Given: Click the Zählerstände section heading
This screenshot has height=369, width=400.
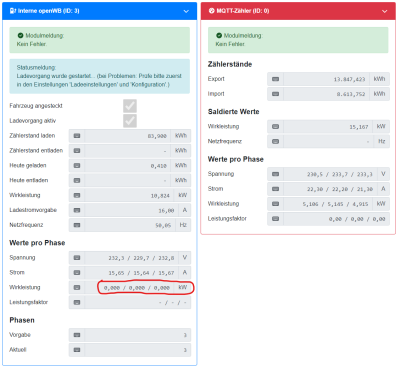Looking at the screenshot, I should 230,64.
